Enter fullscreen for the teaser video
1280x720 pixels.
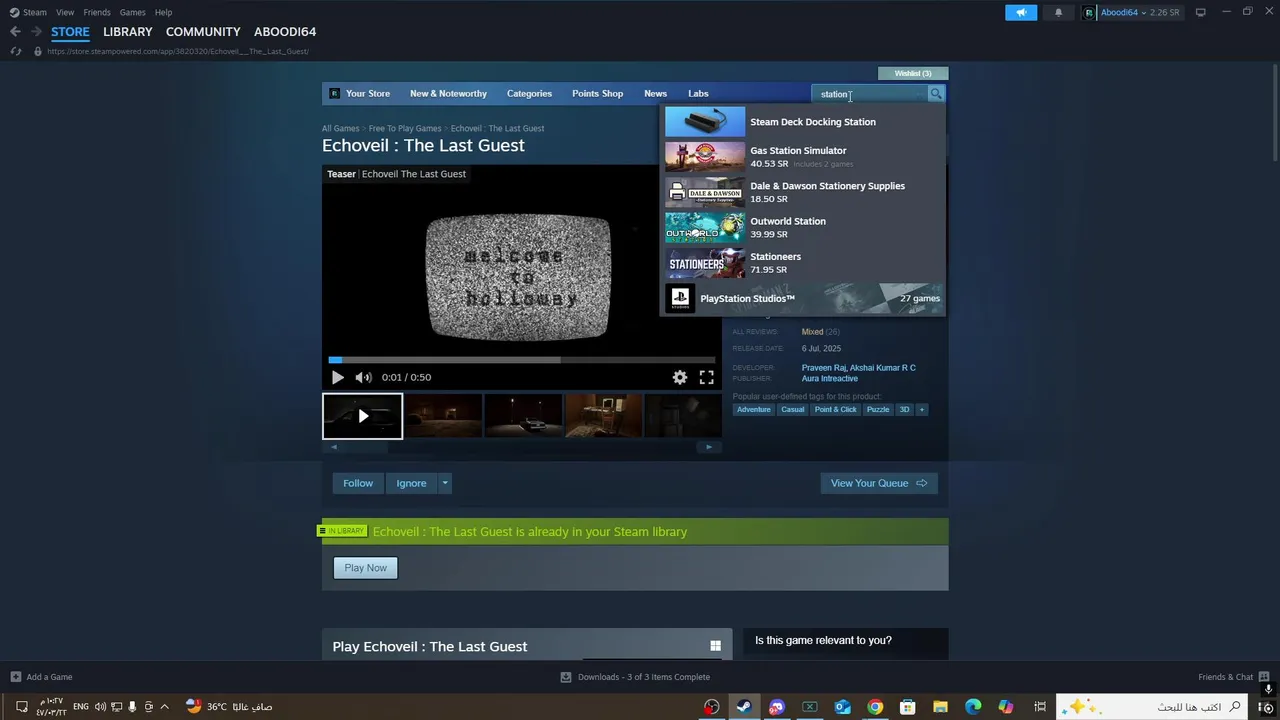click(x=706, y=377)
